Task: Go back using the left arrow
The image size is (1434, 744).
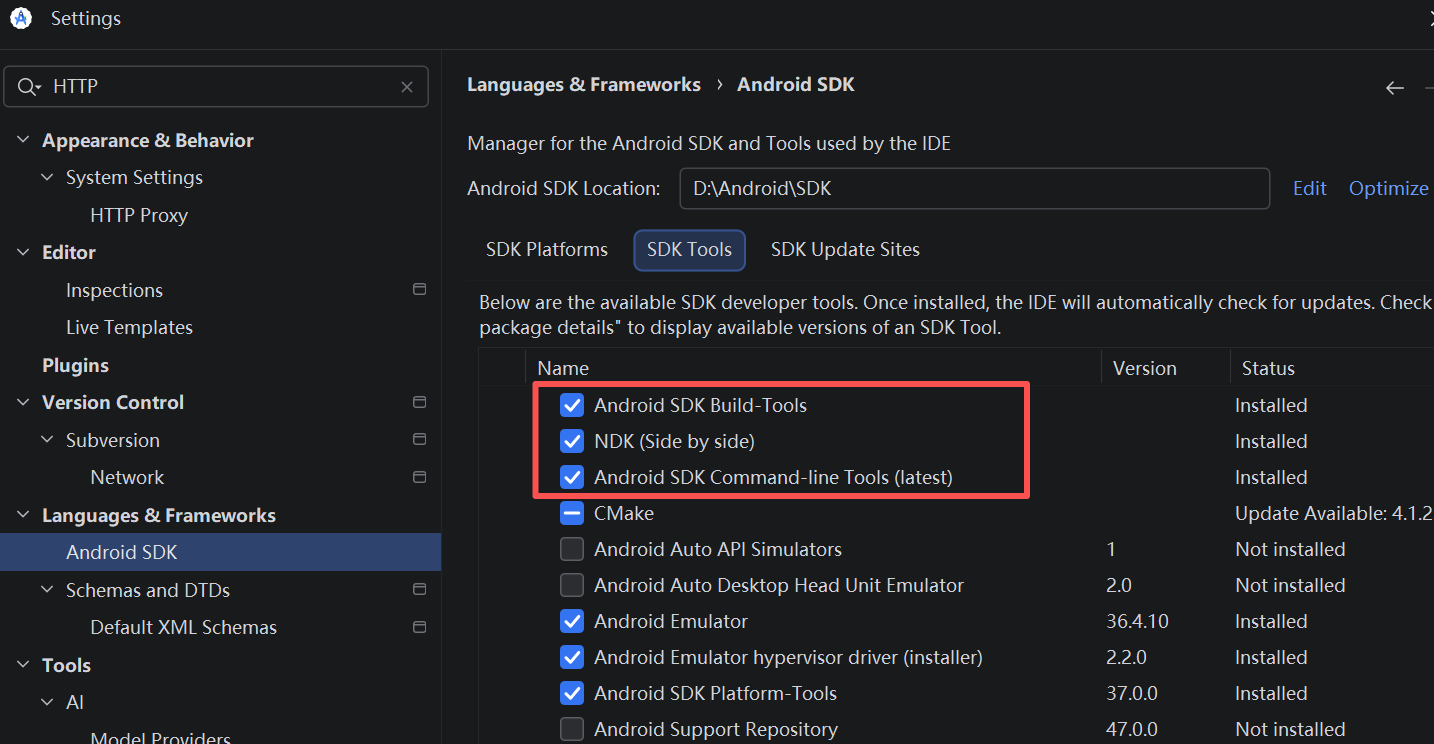Action: [1395, 88]
